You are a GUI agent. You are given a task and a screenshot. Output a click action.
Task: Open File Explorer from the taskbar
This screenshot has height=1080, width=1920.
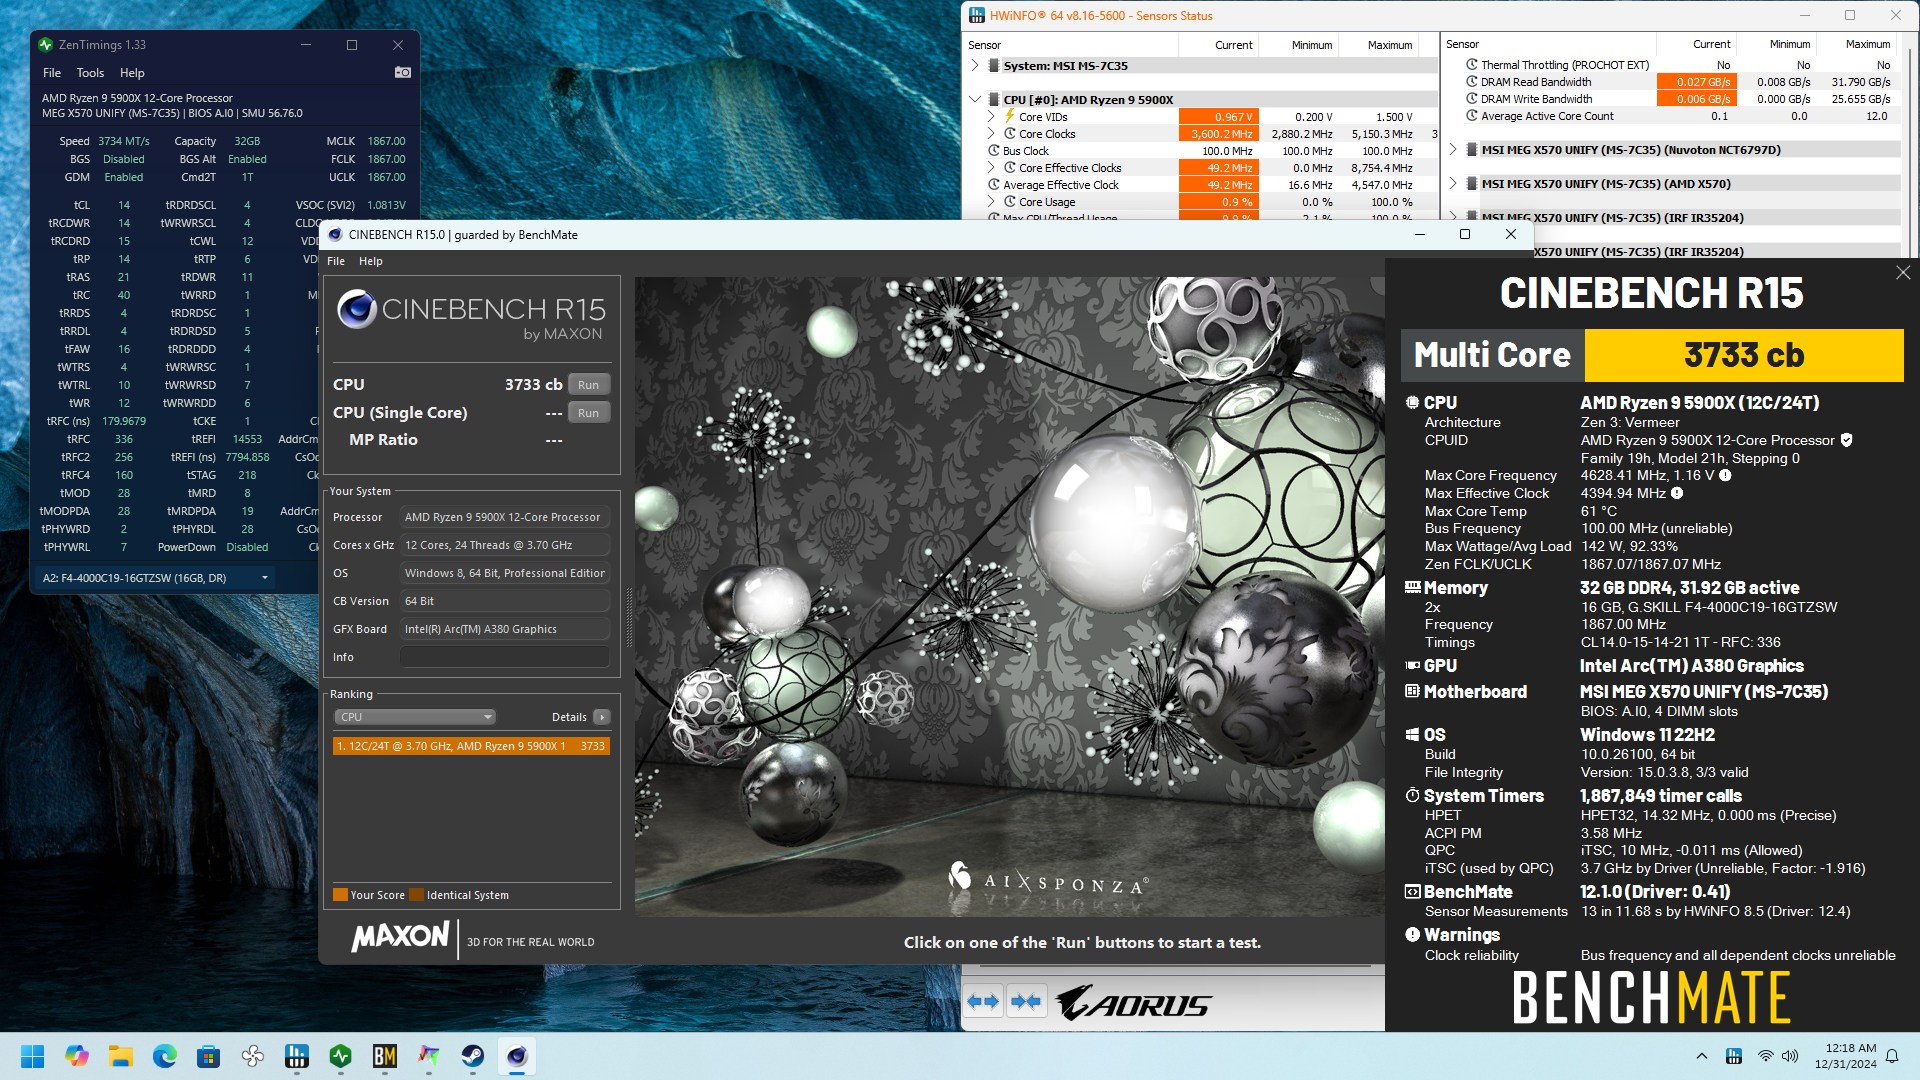pos(120,1056)
